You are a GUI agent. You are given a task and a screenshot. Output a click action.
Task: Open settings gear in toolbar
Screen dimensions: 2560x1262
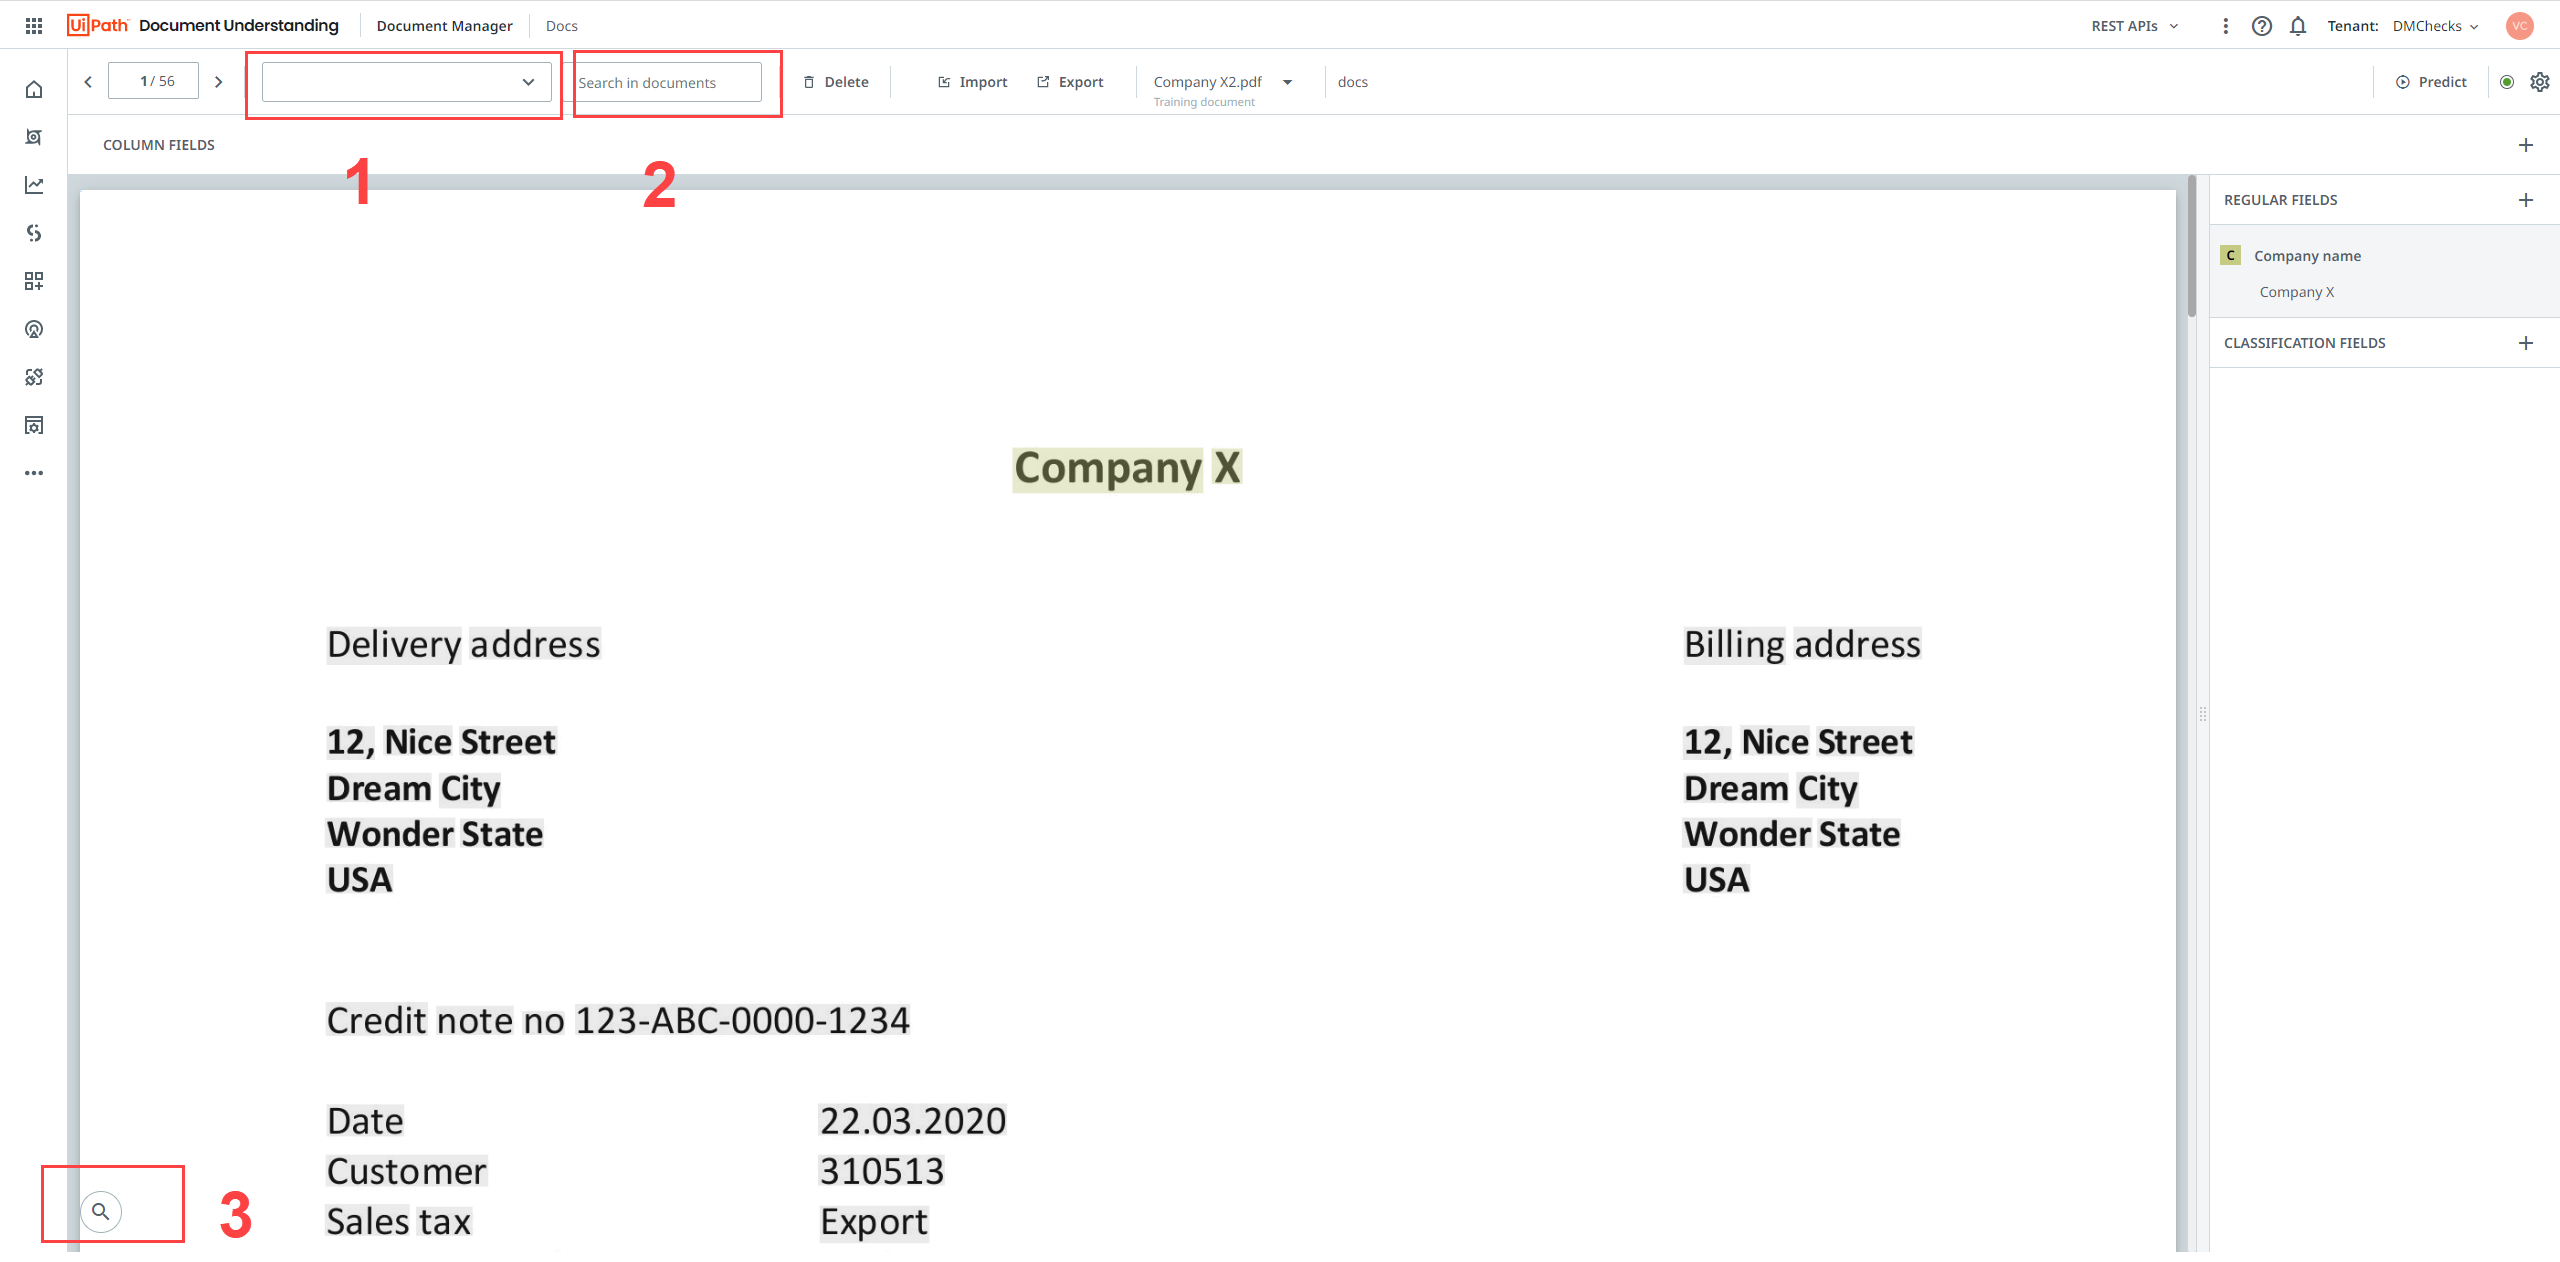tap(2540, 82)
